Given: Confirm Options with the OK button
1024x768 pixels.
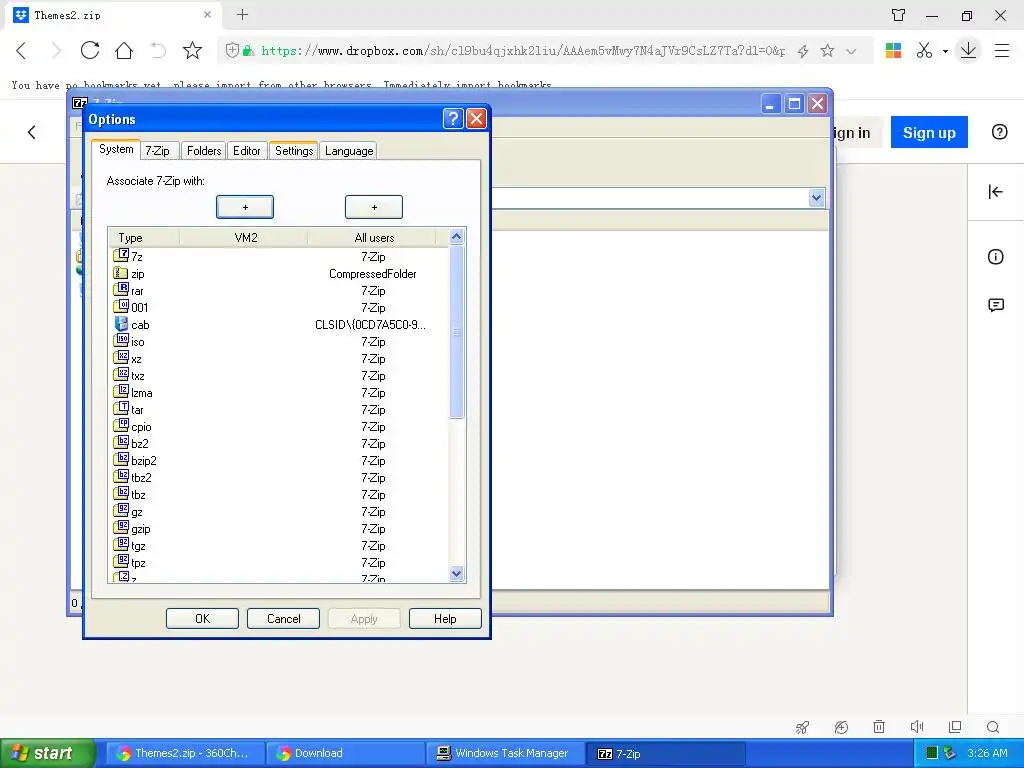Looking at the screenshot, I should coord(202,618).
